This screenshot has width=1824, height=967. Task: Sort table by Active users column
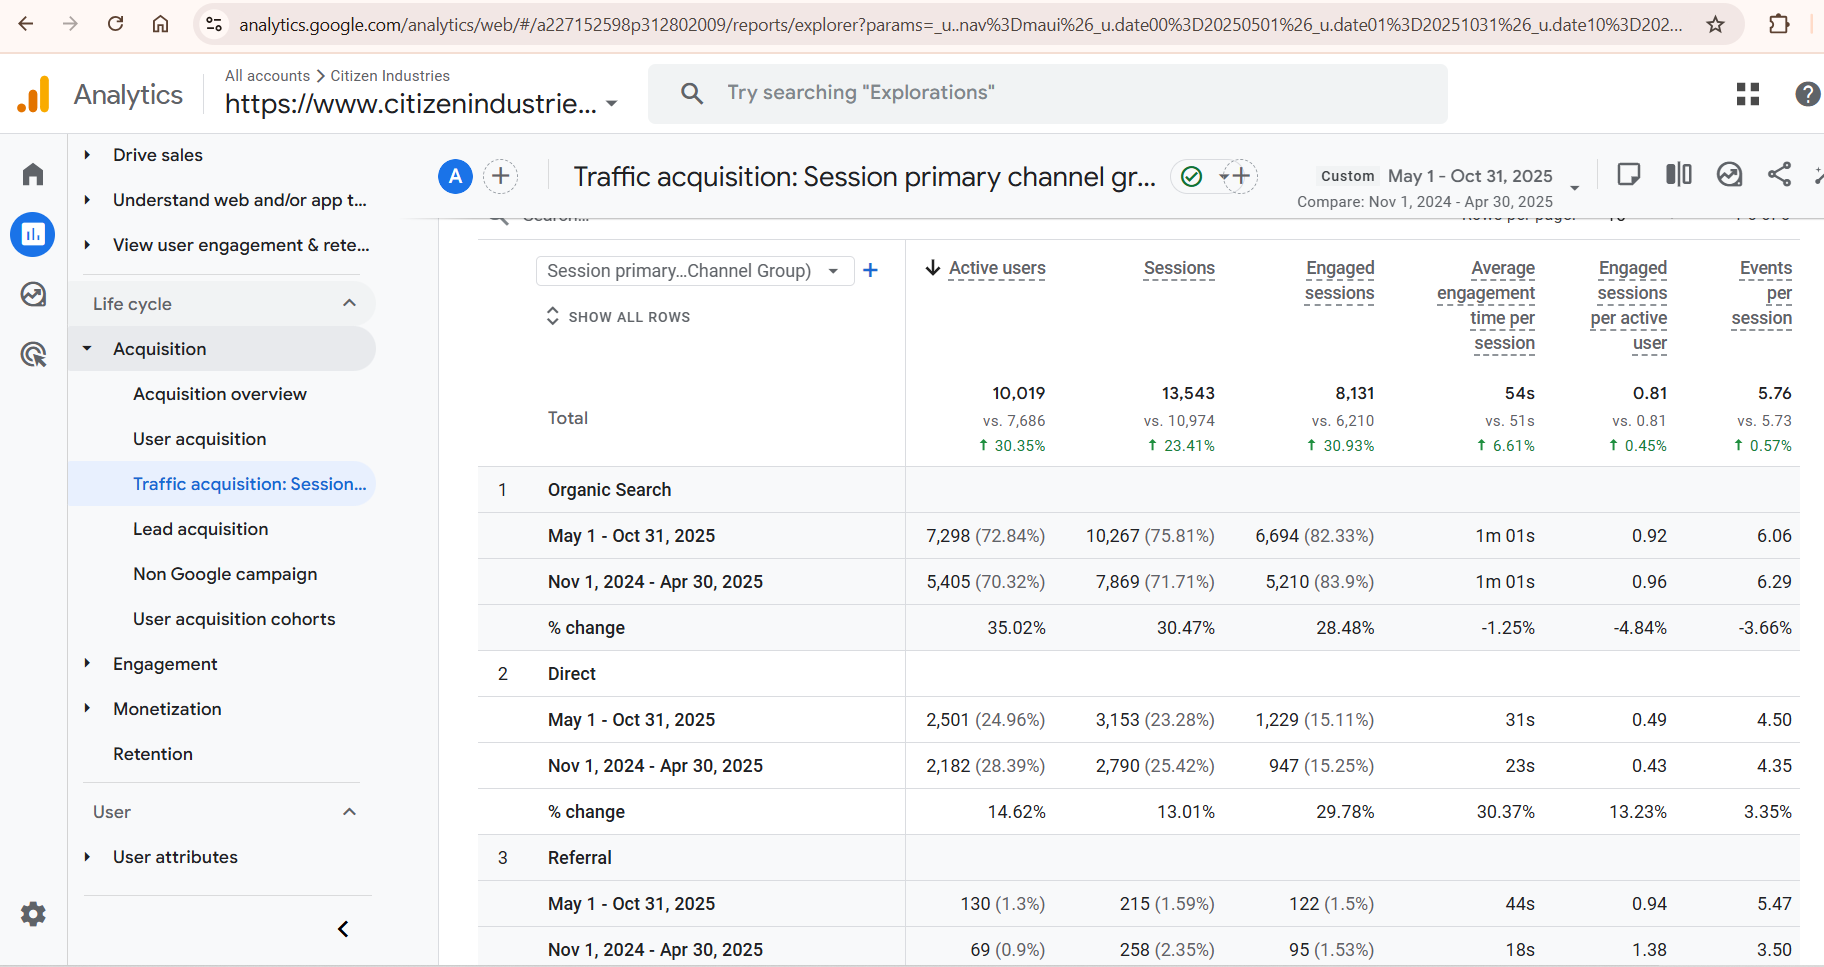coord(996,268)
